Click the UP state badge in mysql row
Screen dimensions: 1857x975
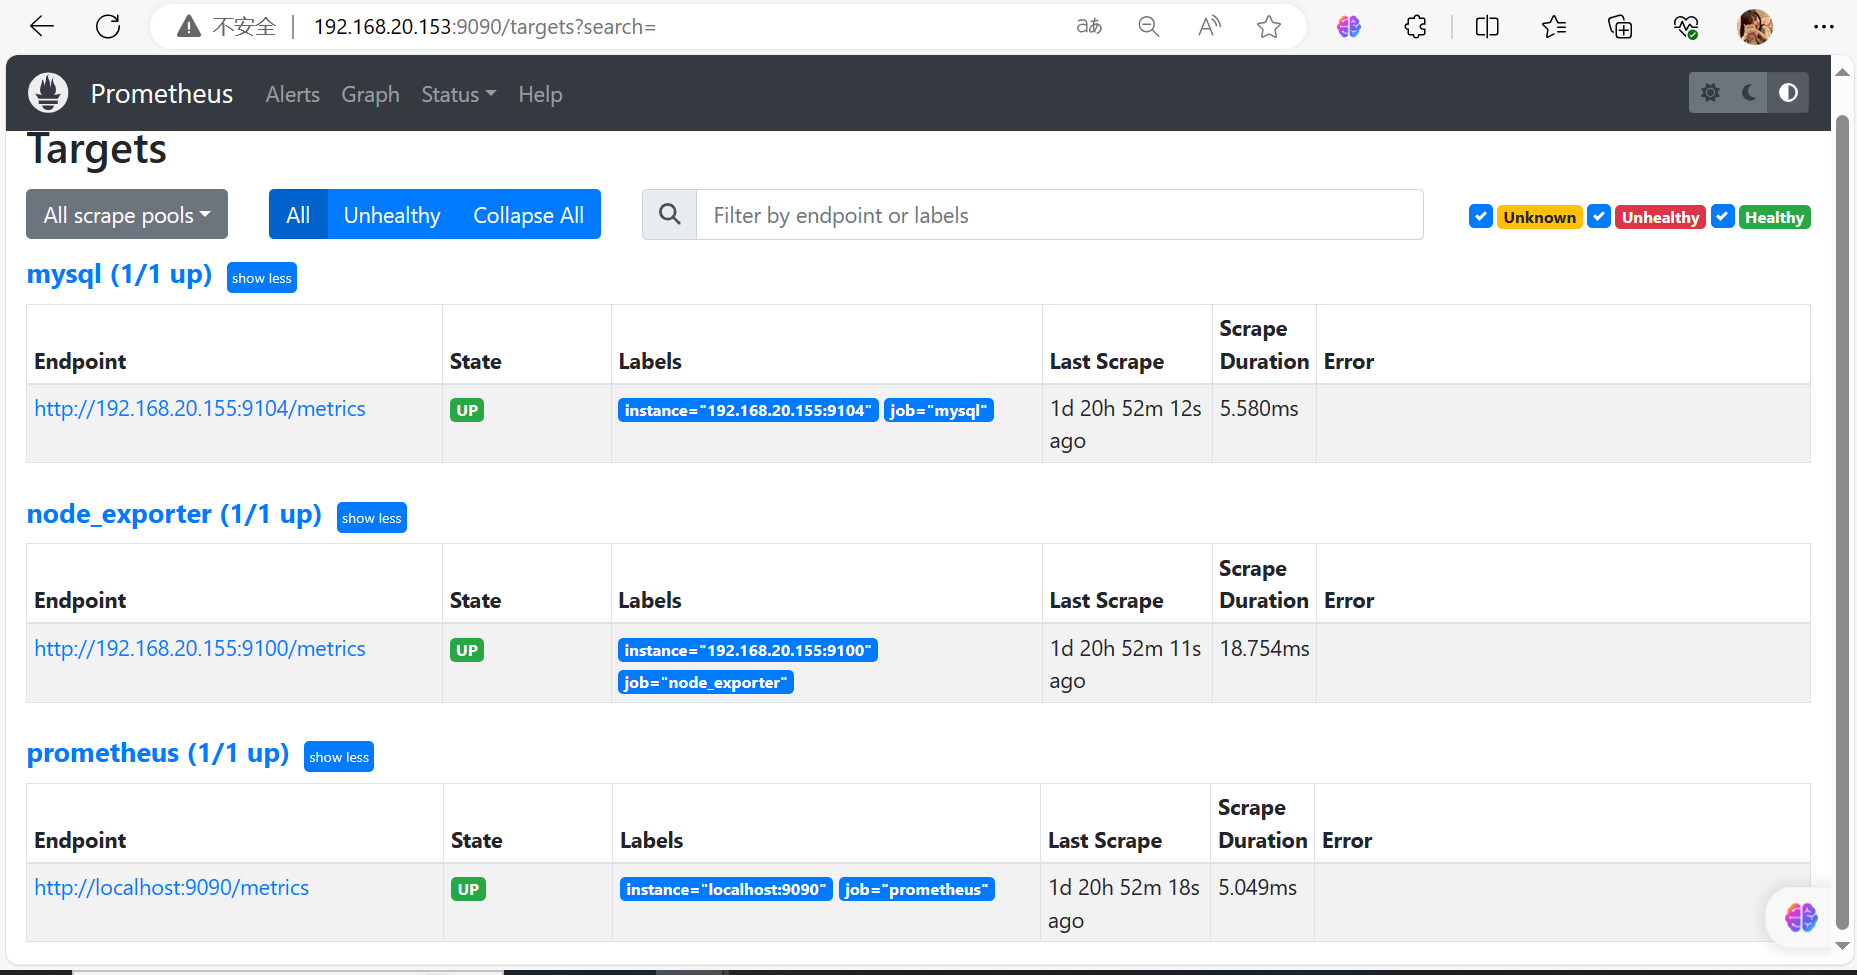click(x=467, y=410)
